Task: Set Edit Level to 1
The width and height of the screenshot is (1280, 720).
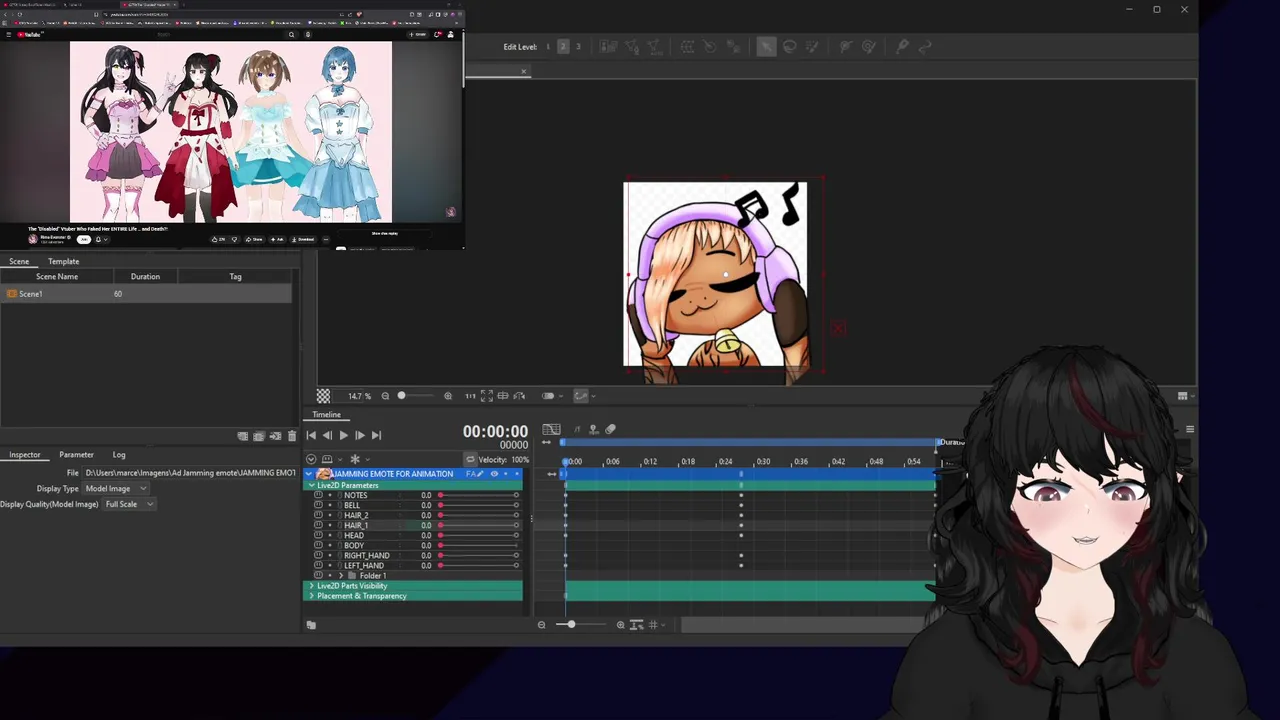Action: tap(548, 47)
